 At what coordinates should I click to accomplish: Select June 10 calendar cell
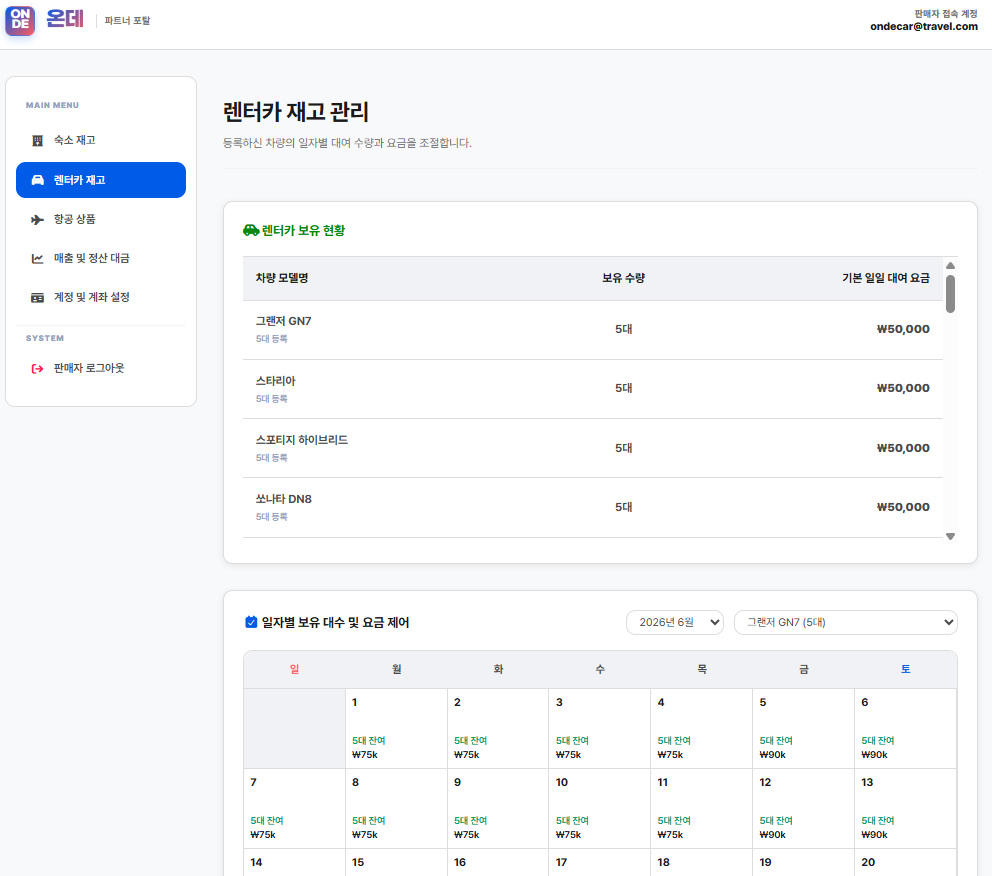tap(600, 809)
